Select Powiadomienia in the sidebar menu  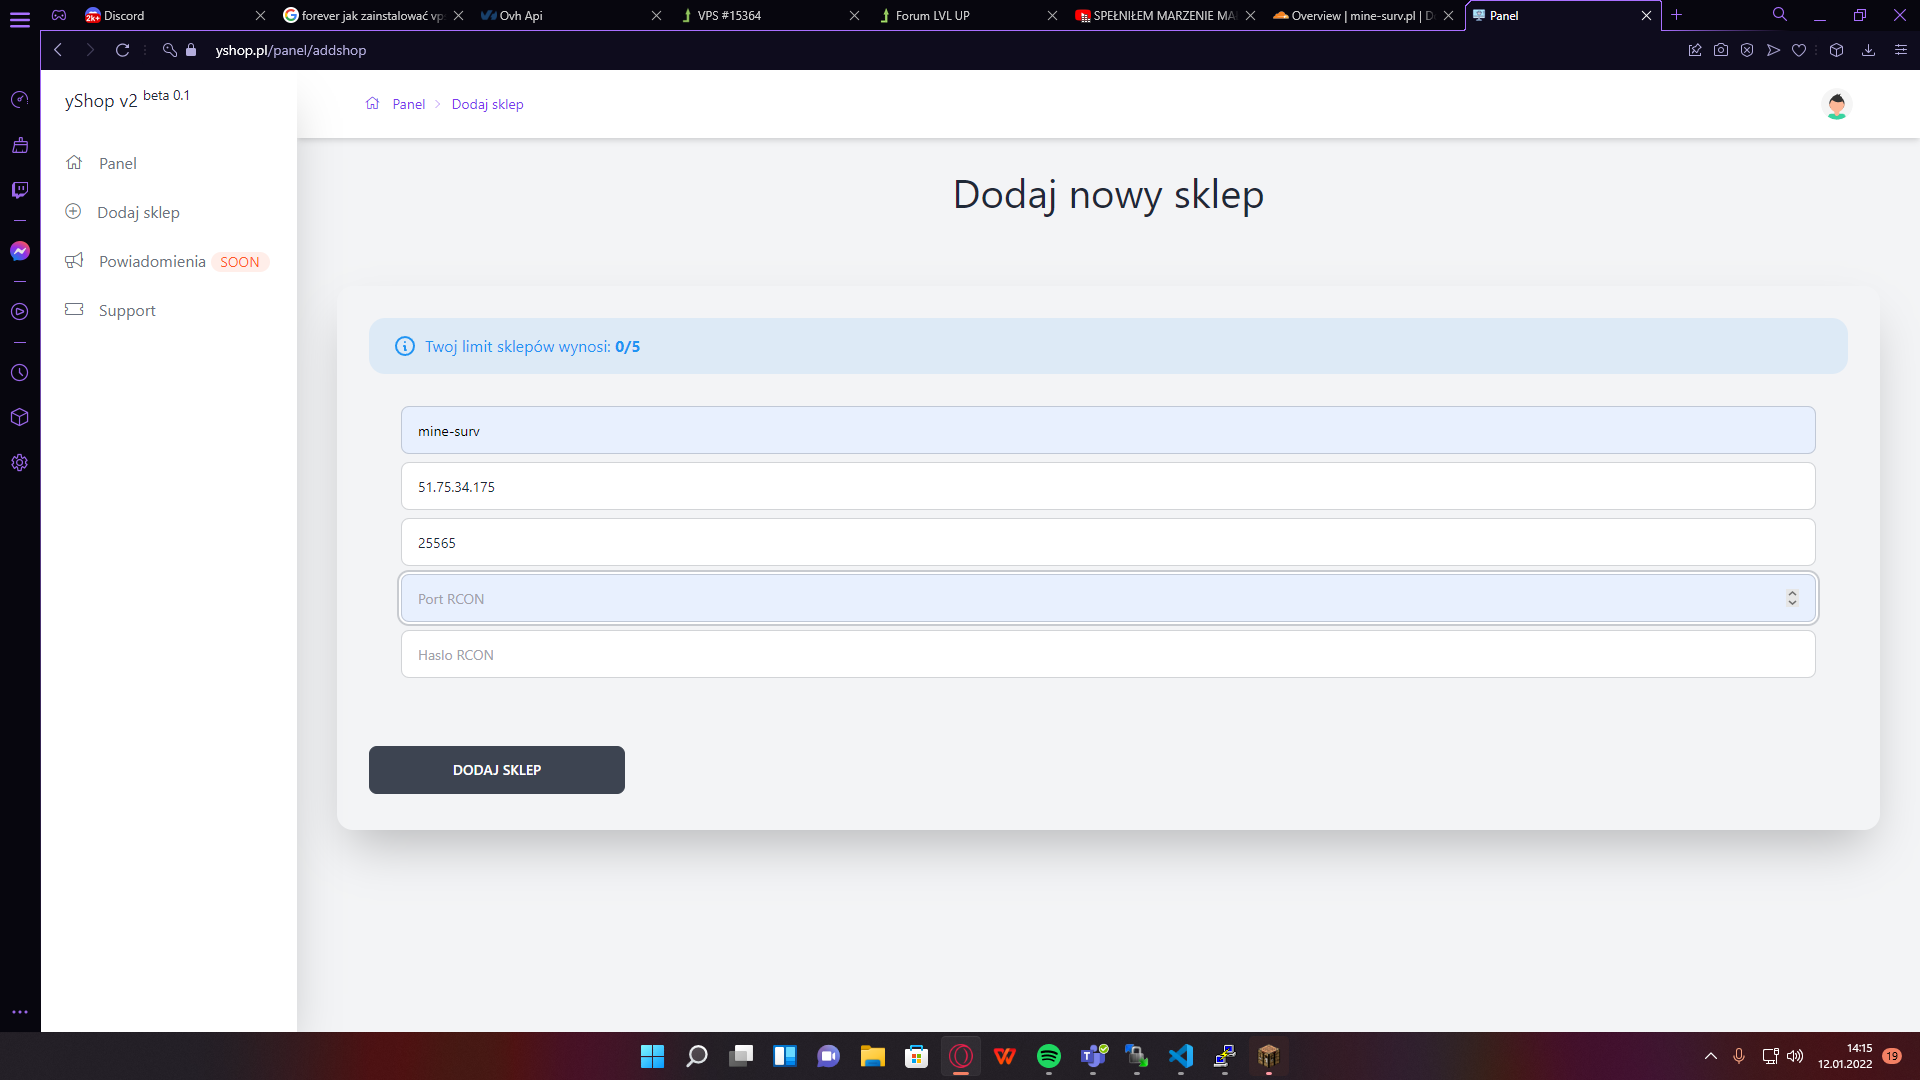tap(152, 262)
